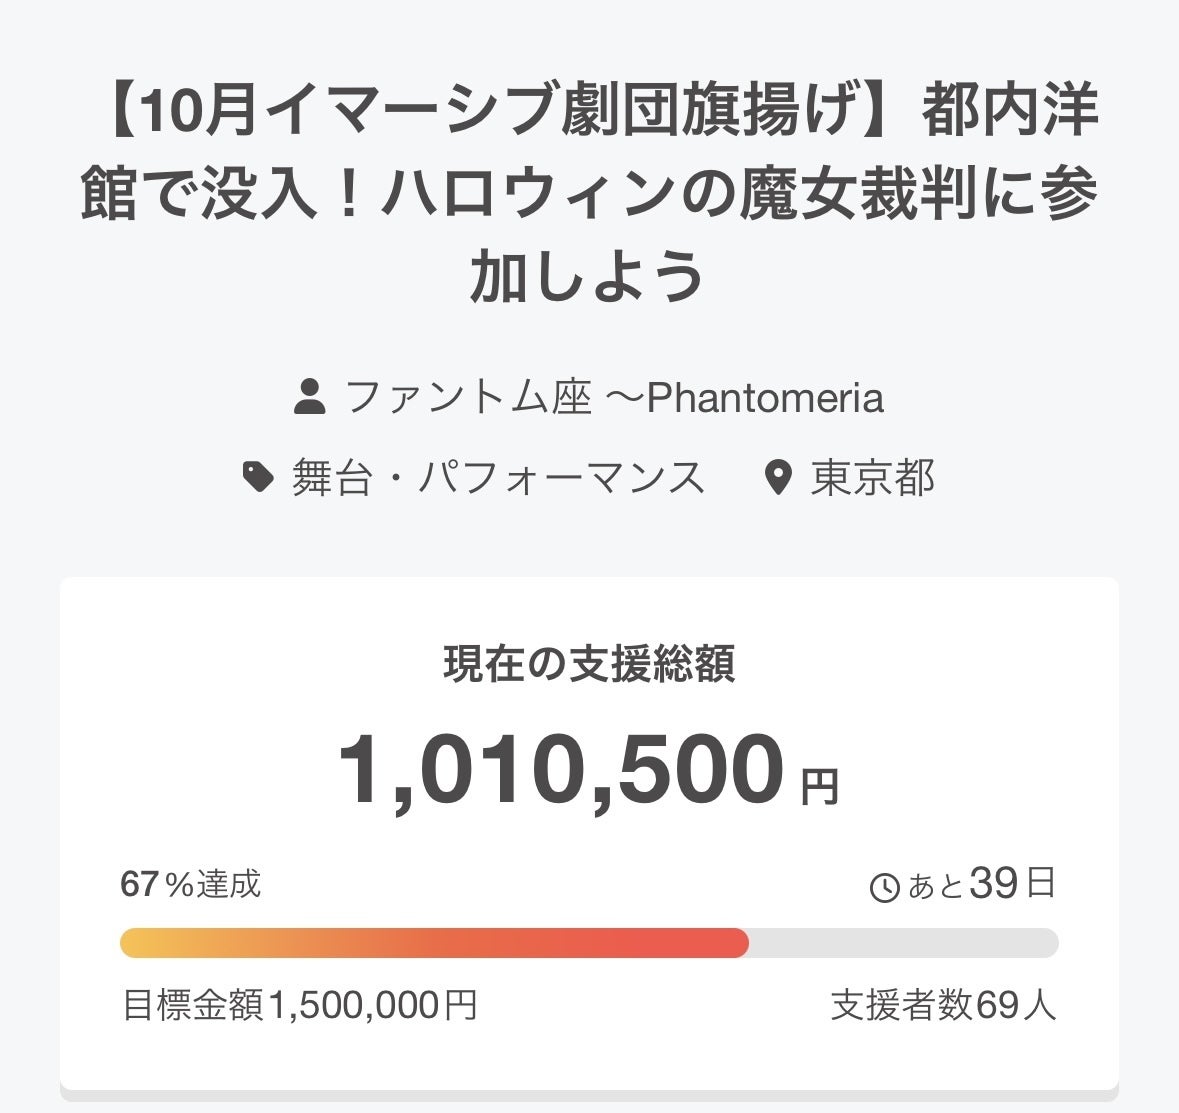
Task: Open the 舞台・パフォーマンス category
Action: [498, 477]
